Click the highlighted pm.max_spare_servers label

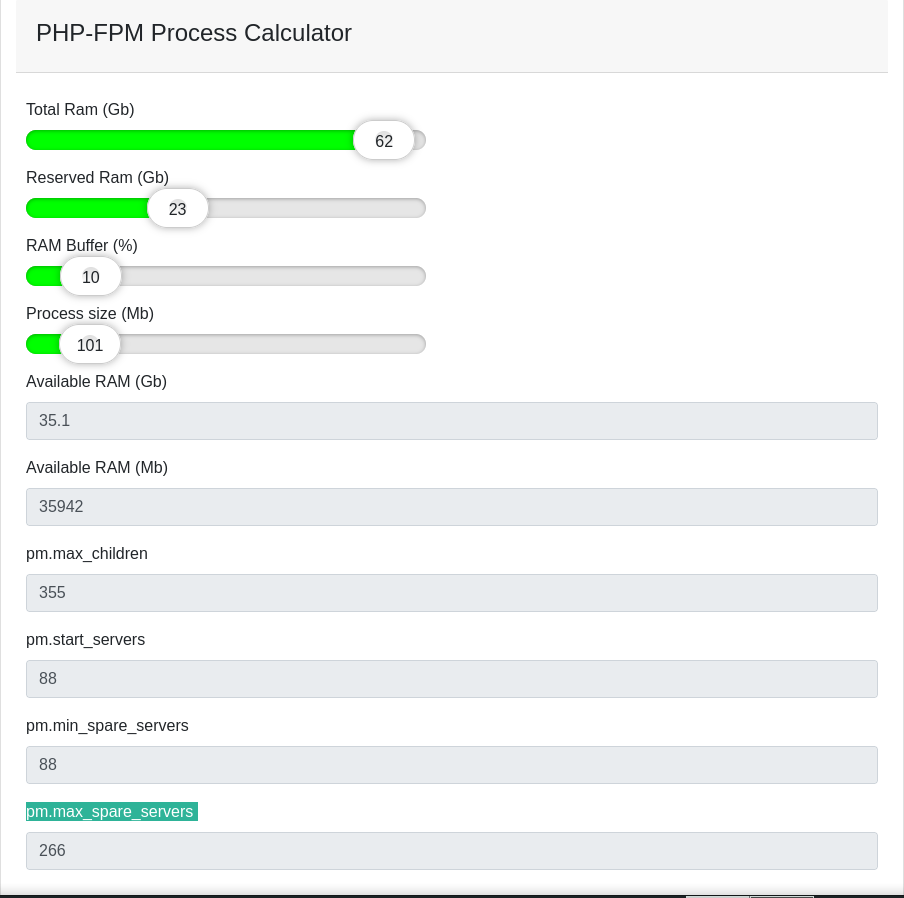click(x=110, y=811)
